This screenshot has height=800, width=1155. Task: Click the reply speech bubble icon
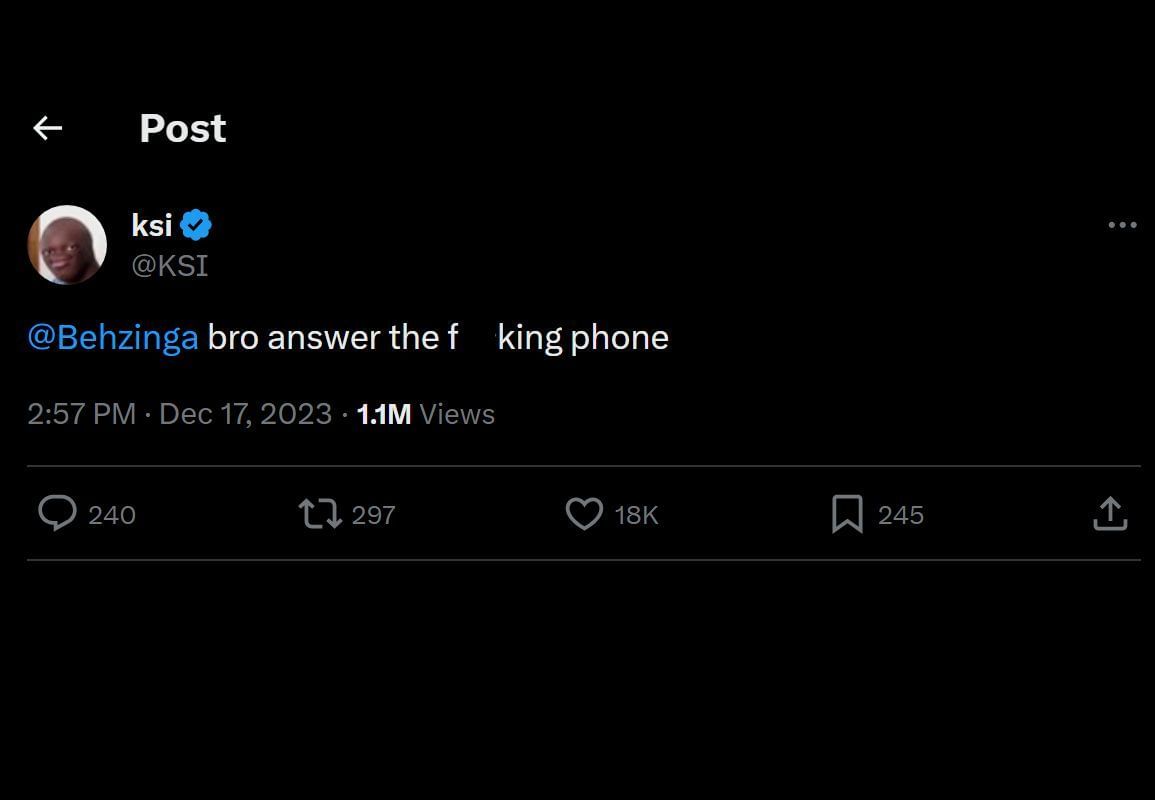57,514
